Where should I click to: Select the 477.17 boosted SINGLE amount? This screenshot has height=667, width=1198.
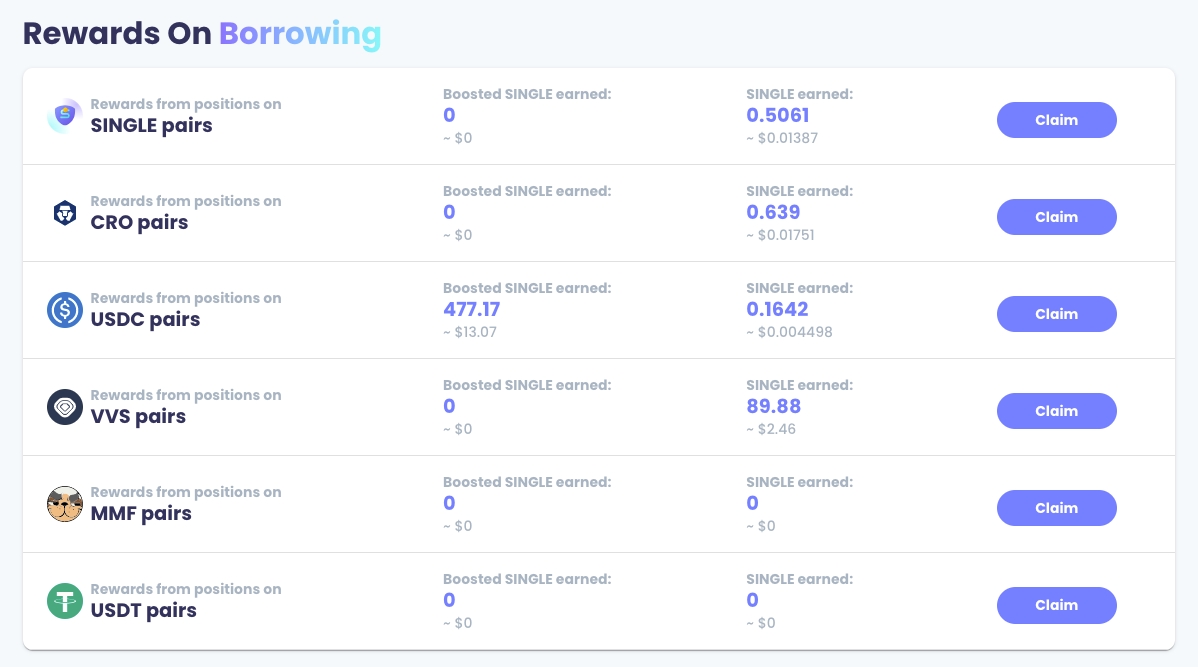click(471, 309)
